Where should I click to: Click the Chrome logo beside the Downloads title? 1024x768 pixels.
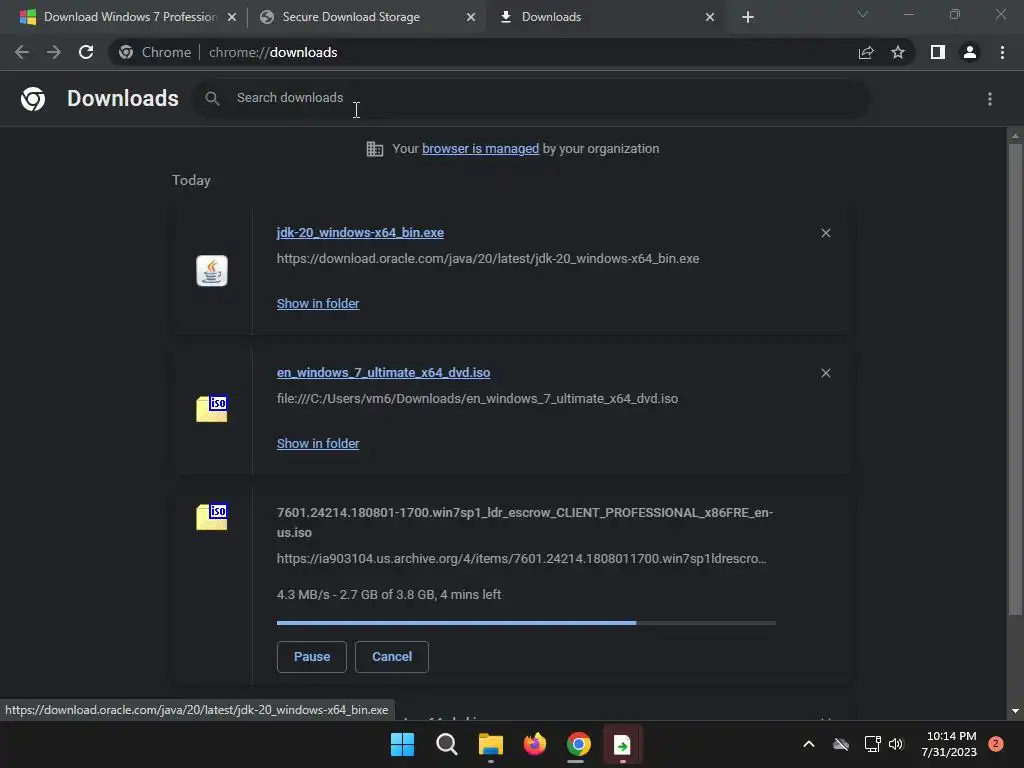[33, 99]
